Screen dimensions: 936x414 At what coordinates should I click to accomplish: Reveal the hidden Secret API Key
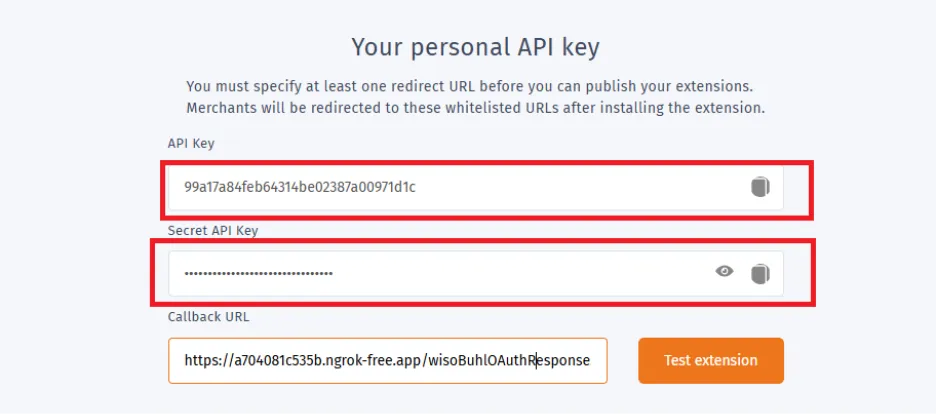click(724, 272)
